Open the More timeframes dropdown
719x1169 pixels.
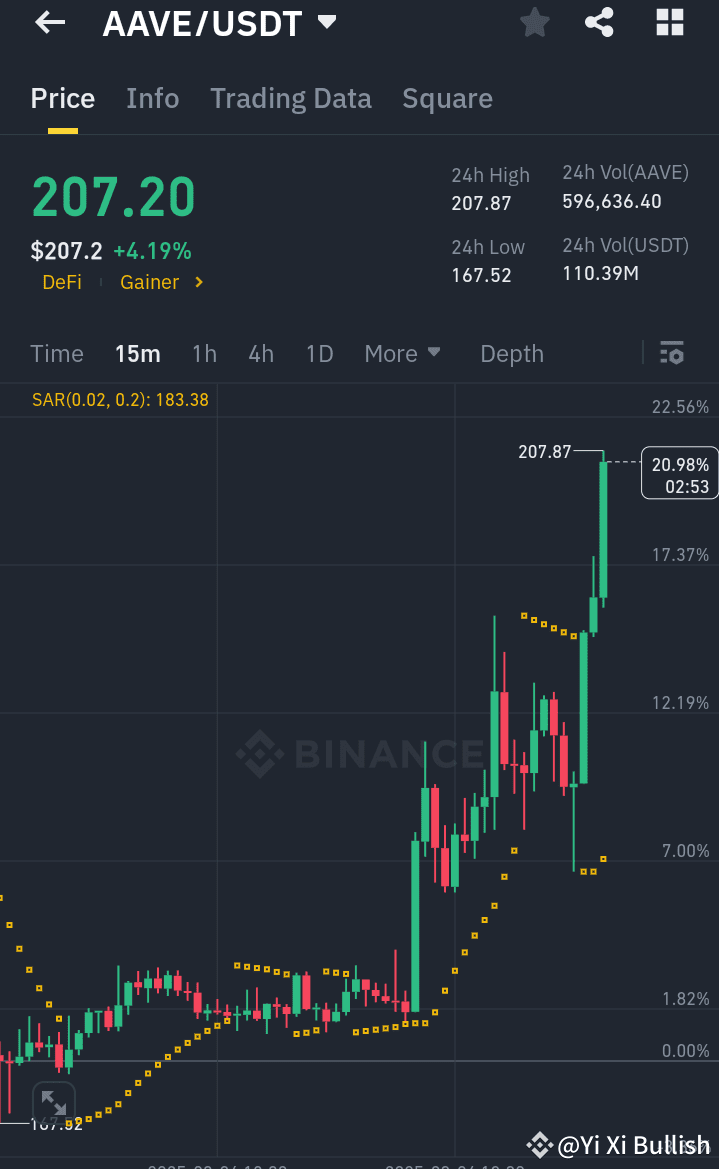(402, 353)
